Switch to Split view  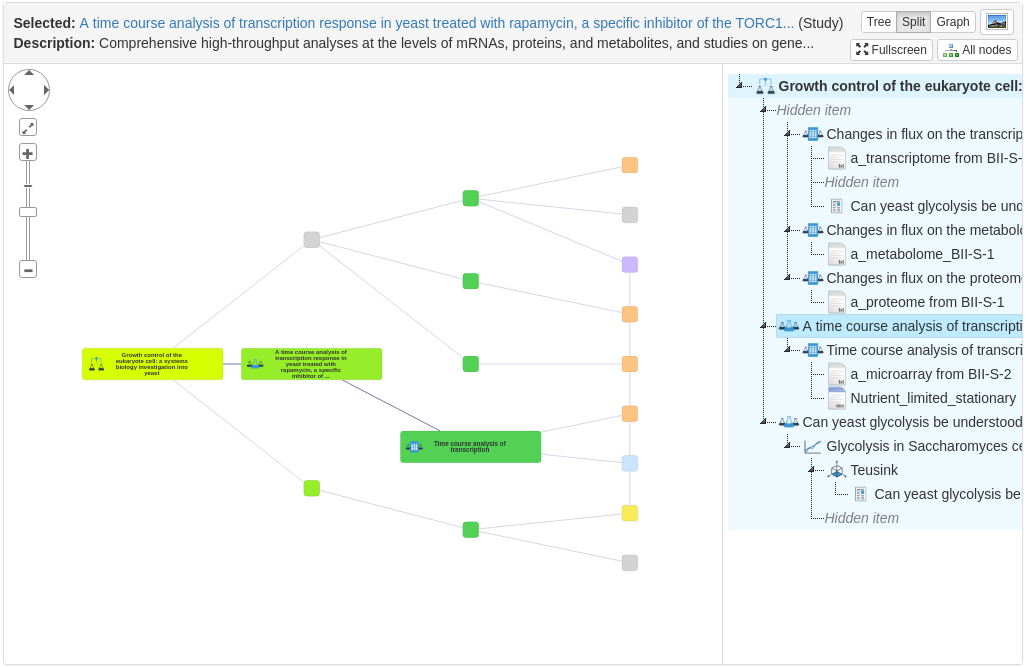(913, 22)
